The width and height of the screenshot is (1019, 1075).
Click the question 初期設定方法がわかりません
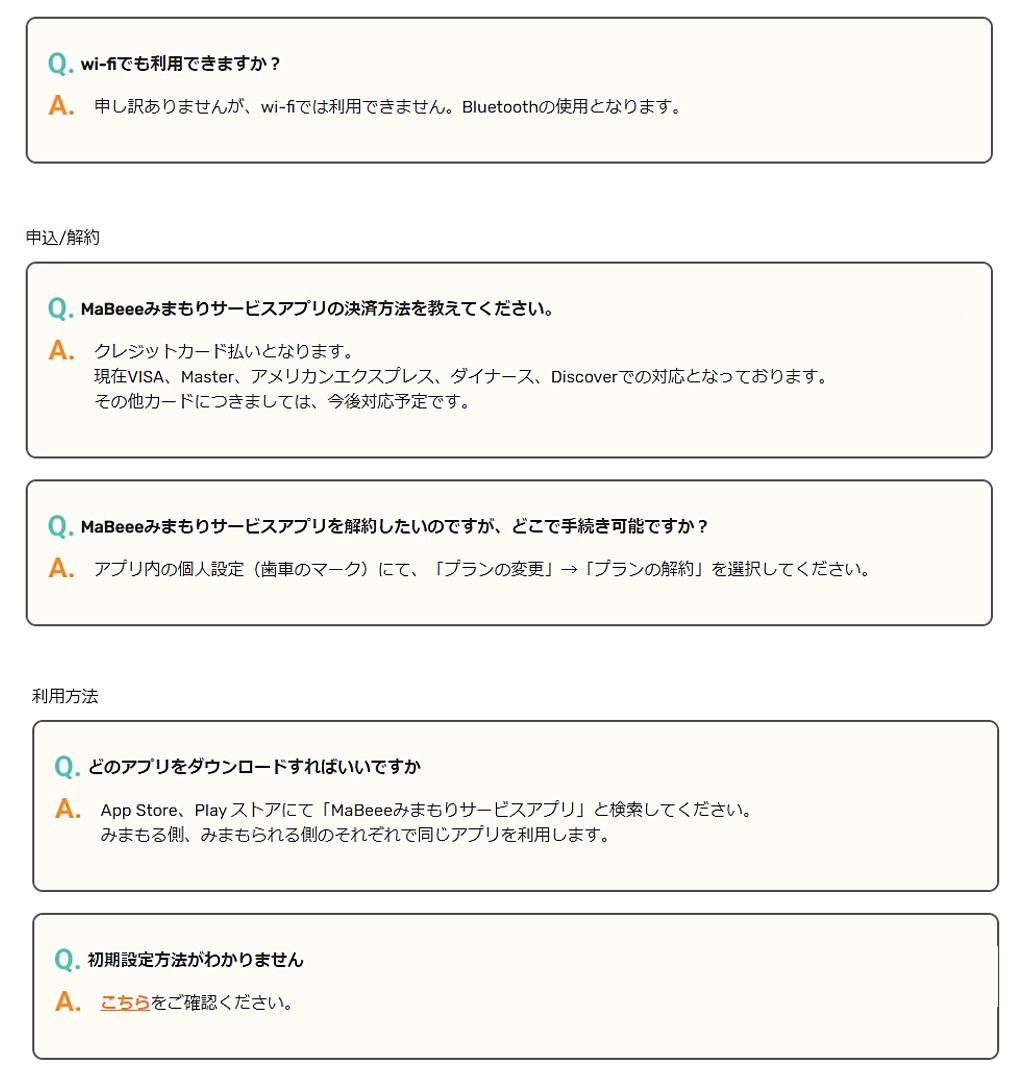[x=195, y=960]
